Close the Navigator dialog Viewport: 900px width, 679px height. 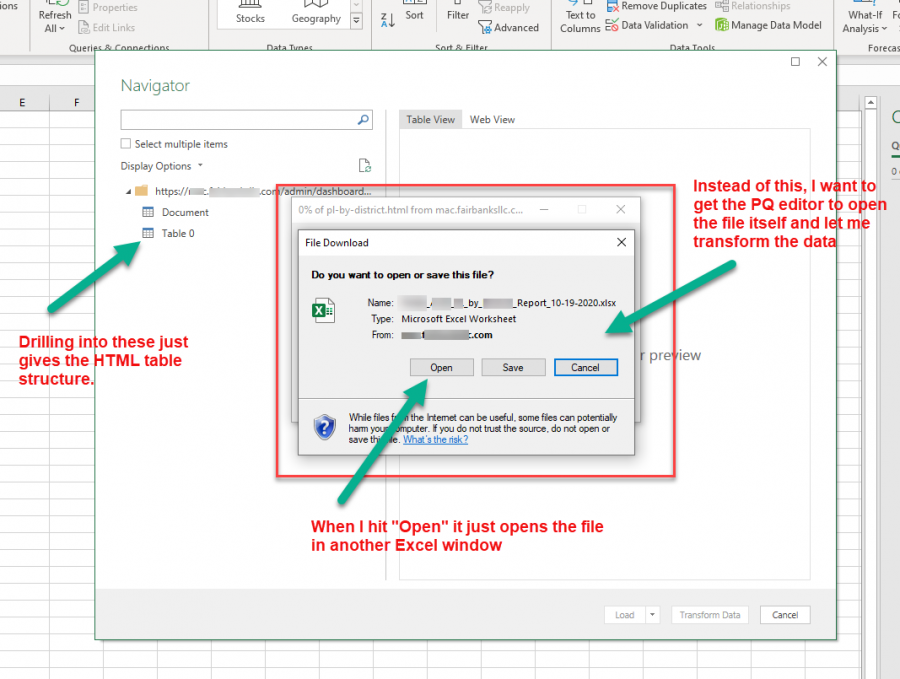point(822,61)
